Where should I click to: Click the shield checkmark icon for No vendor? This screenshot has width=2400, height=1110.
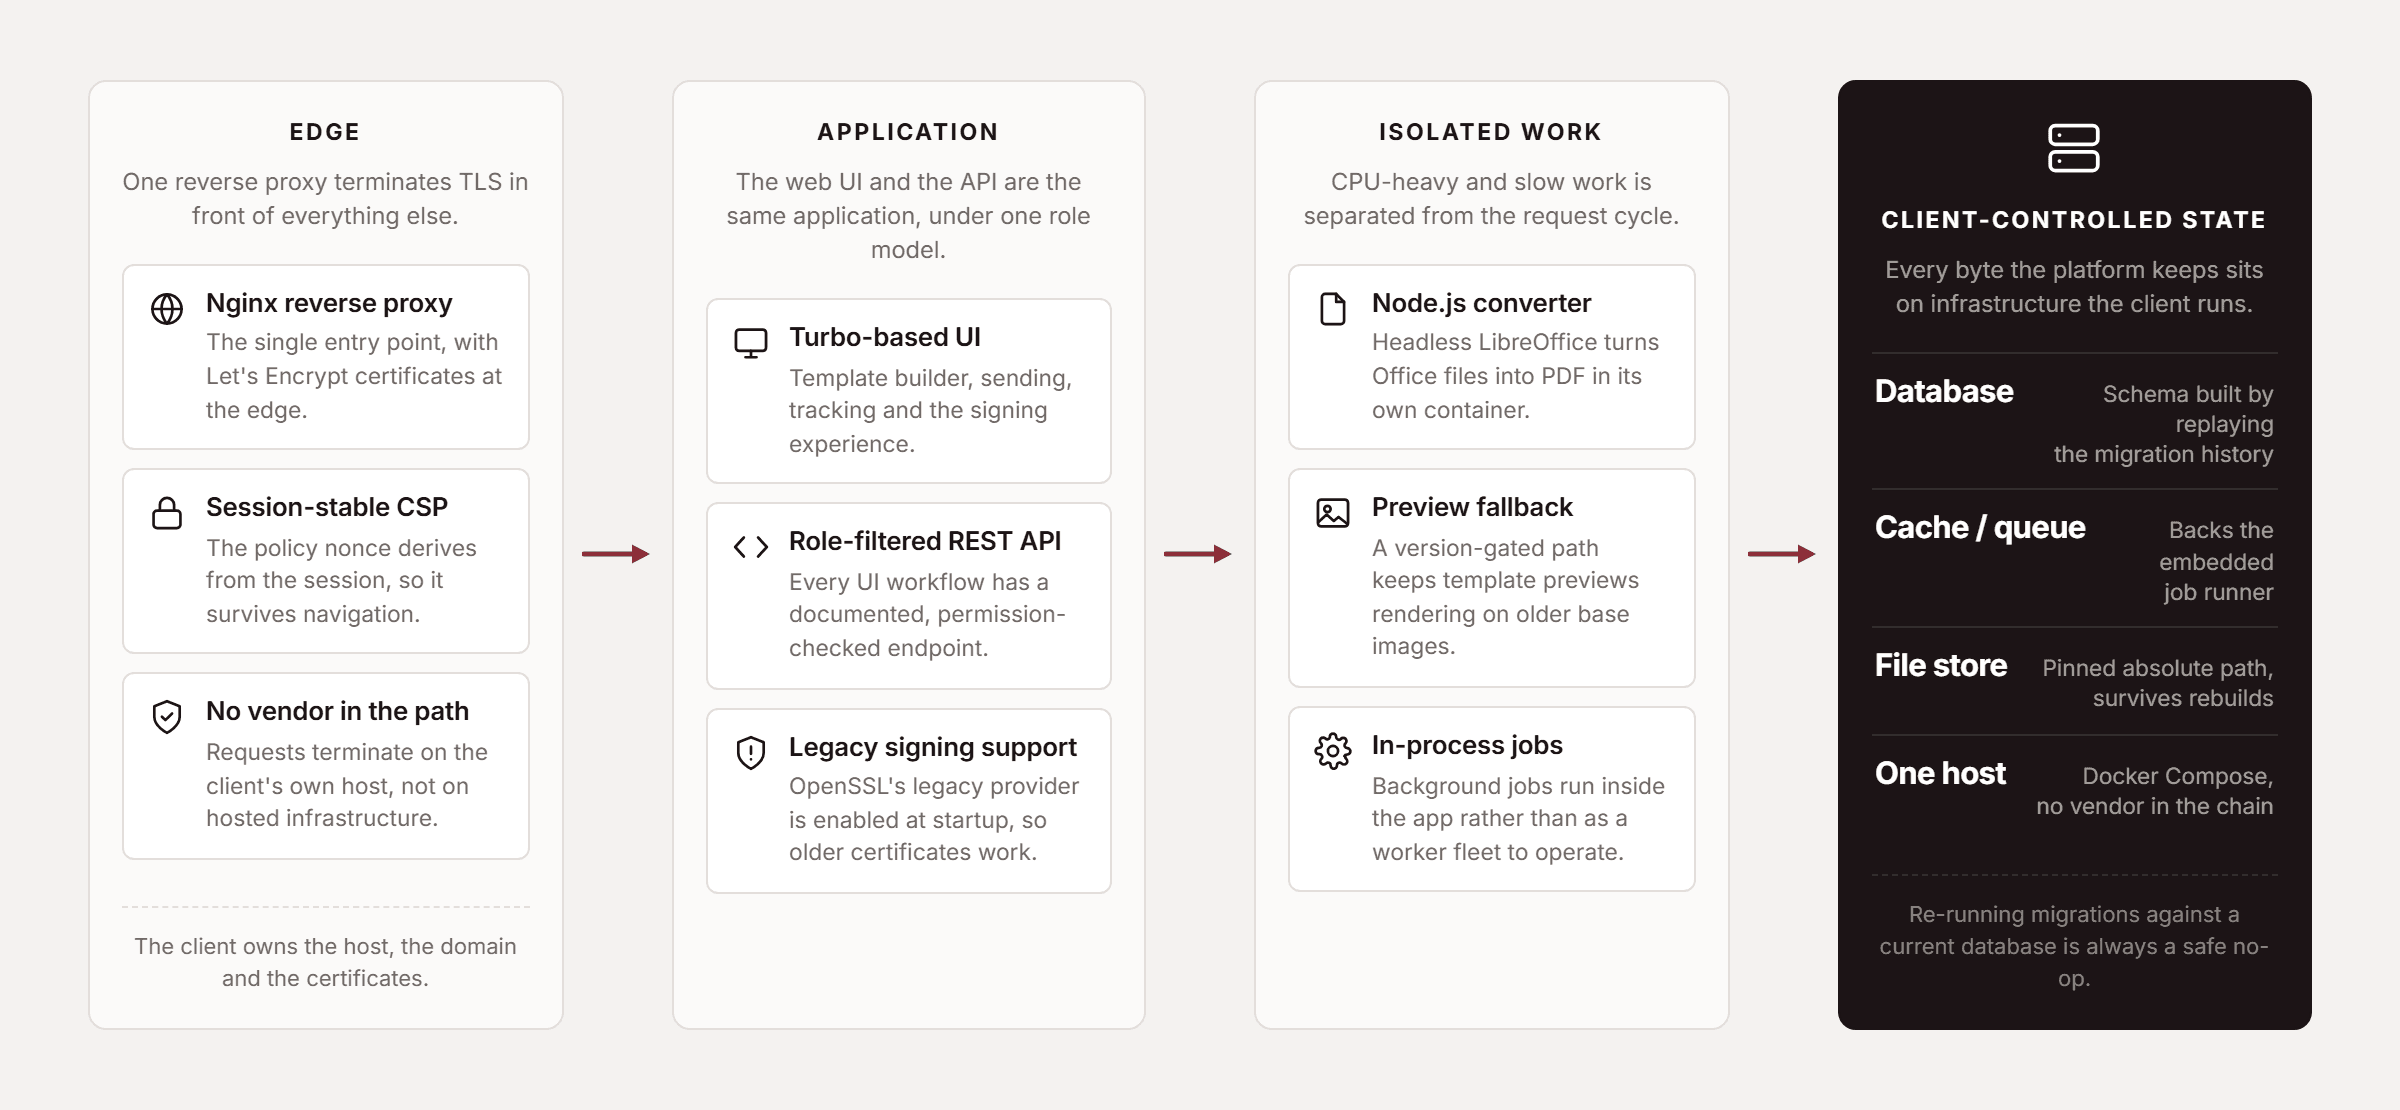[x=167, y=717]
